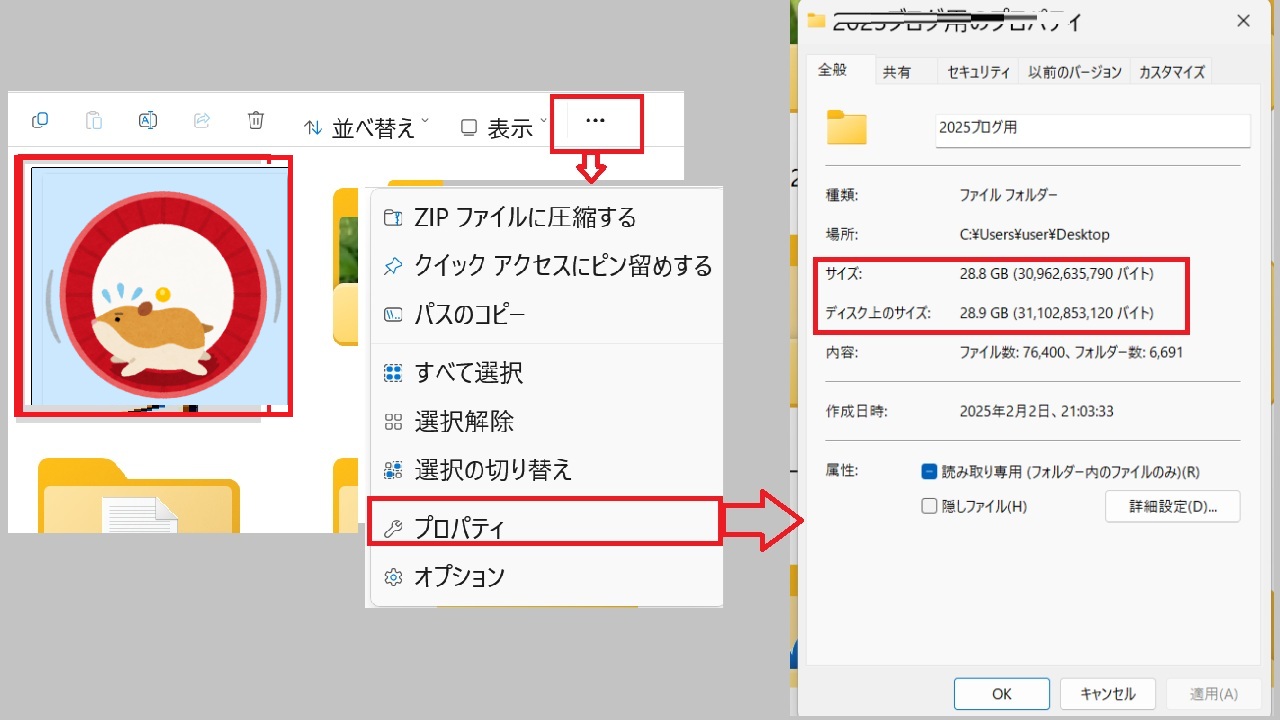Screen dimensions: 1280x720
Task: Click the delete trash can icon
Action: coord(255,121)
